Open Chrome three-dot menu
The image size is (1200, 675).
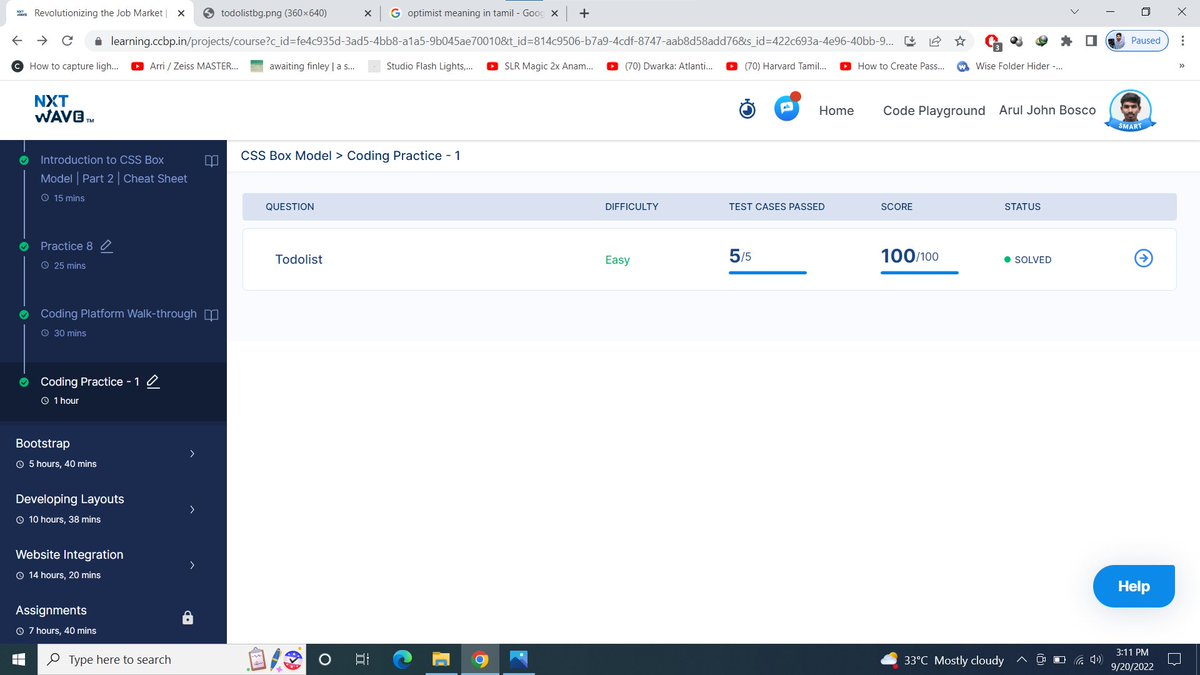[x=1183, y=41]
